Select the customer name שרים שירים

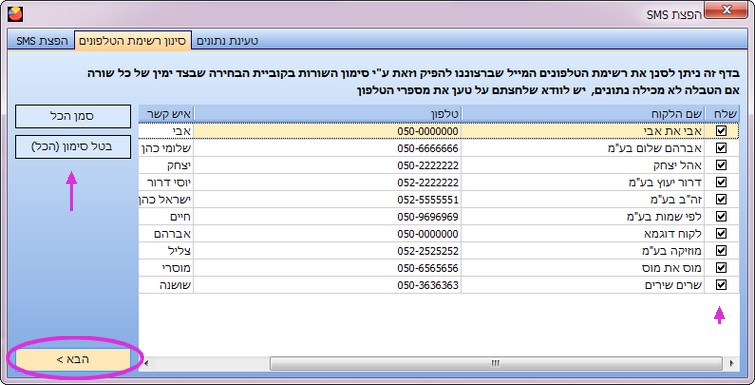(x=674, y=285)
